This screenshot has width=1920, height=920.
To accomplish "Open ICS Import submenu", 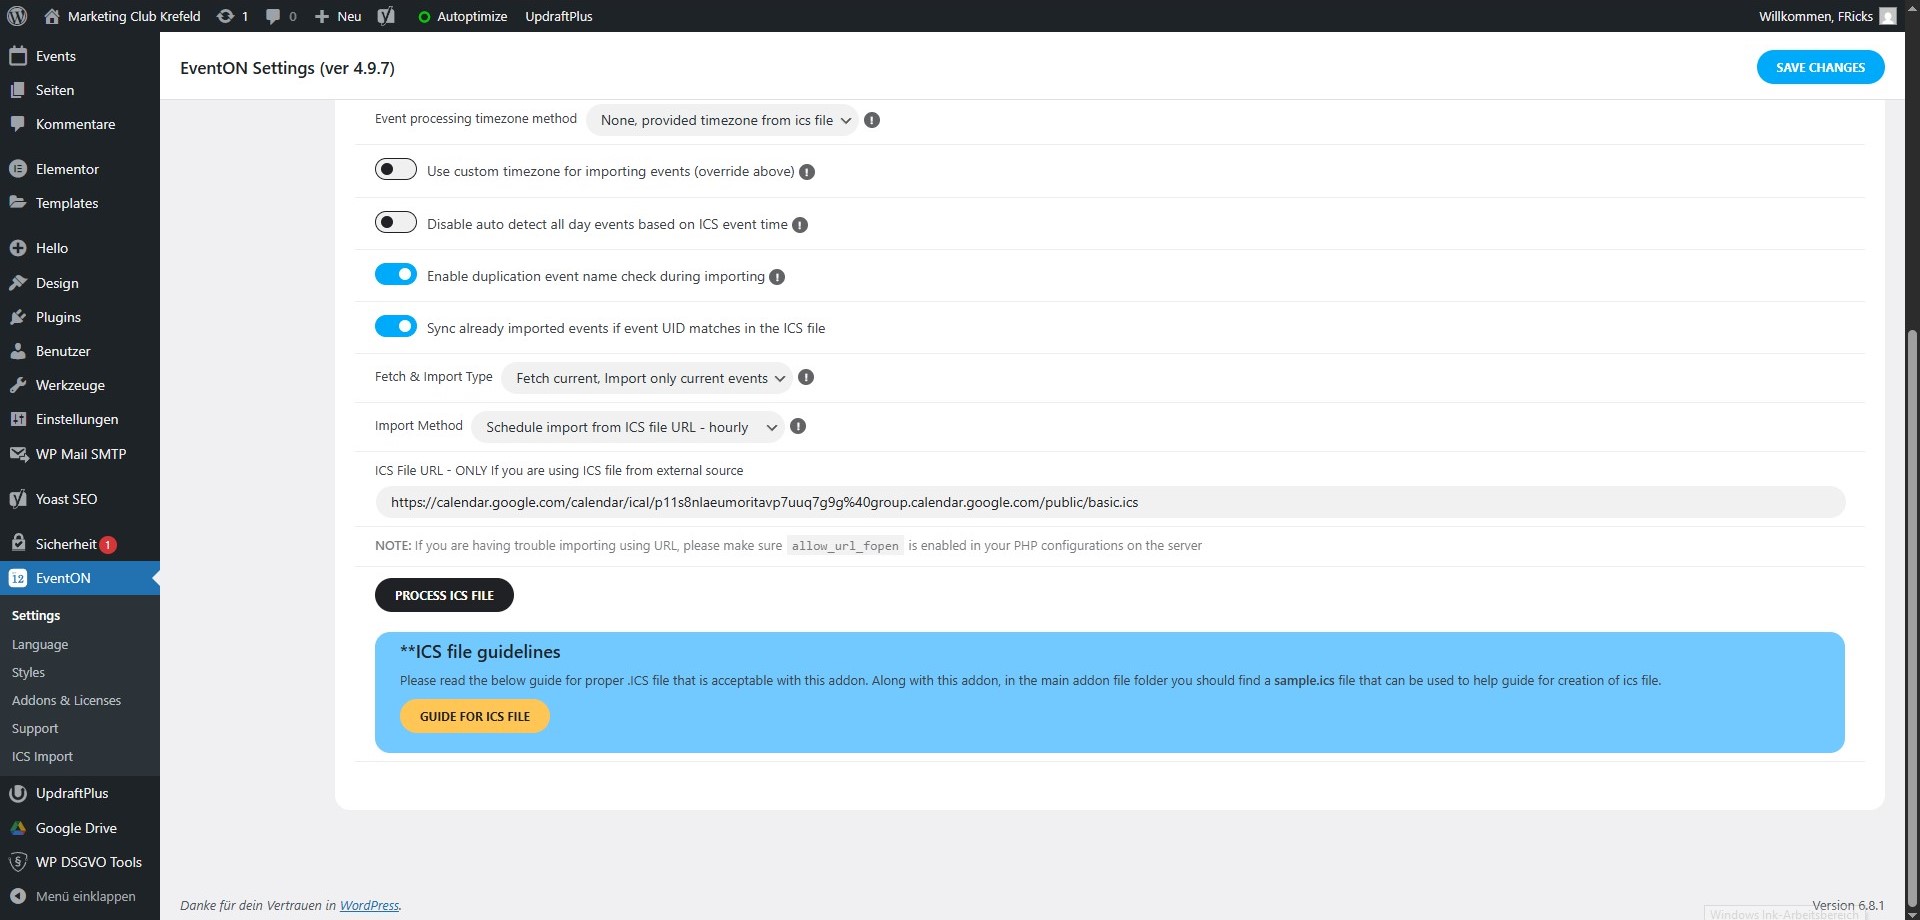I will pos(42,757).
